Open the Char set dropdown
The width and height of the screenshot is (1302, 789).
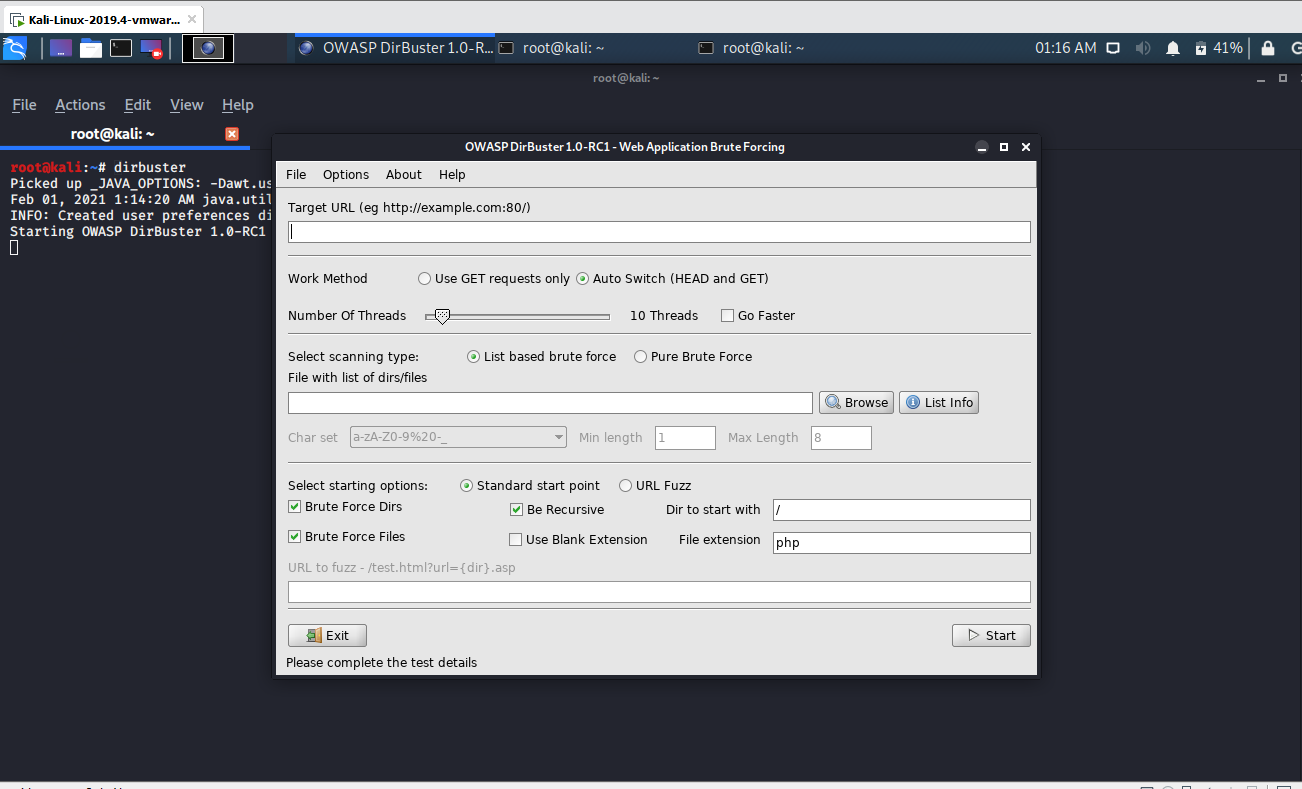pos(459,438)
